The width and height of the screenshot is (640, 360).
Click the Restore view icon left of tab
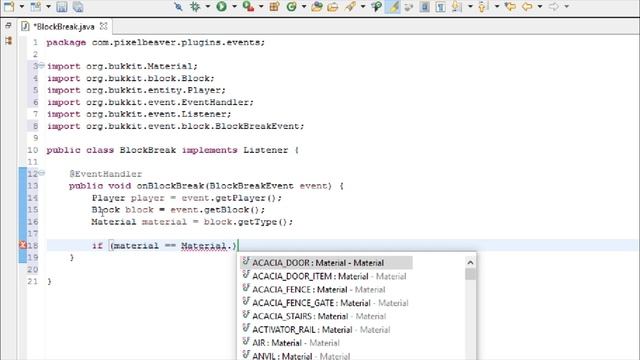(8, 25)
